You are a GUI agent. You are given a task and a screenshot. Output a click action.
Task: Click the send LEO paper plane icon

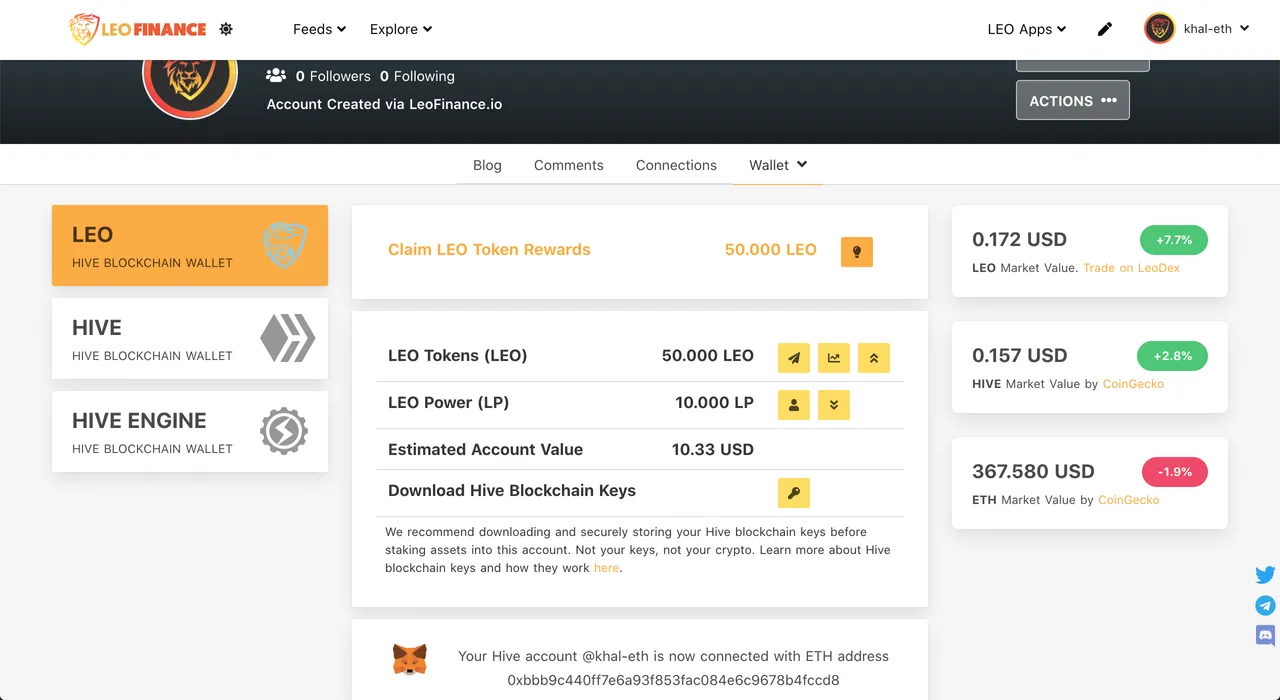[794, 358]
